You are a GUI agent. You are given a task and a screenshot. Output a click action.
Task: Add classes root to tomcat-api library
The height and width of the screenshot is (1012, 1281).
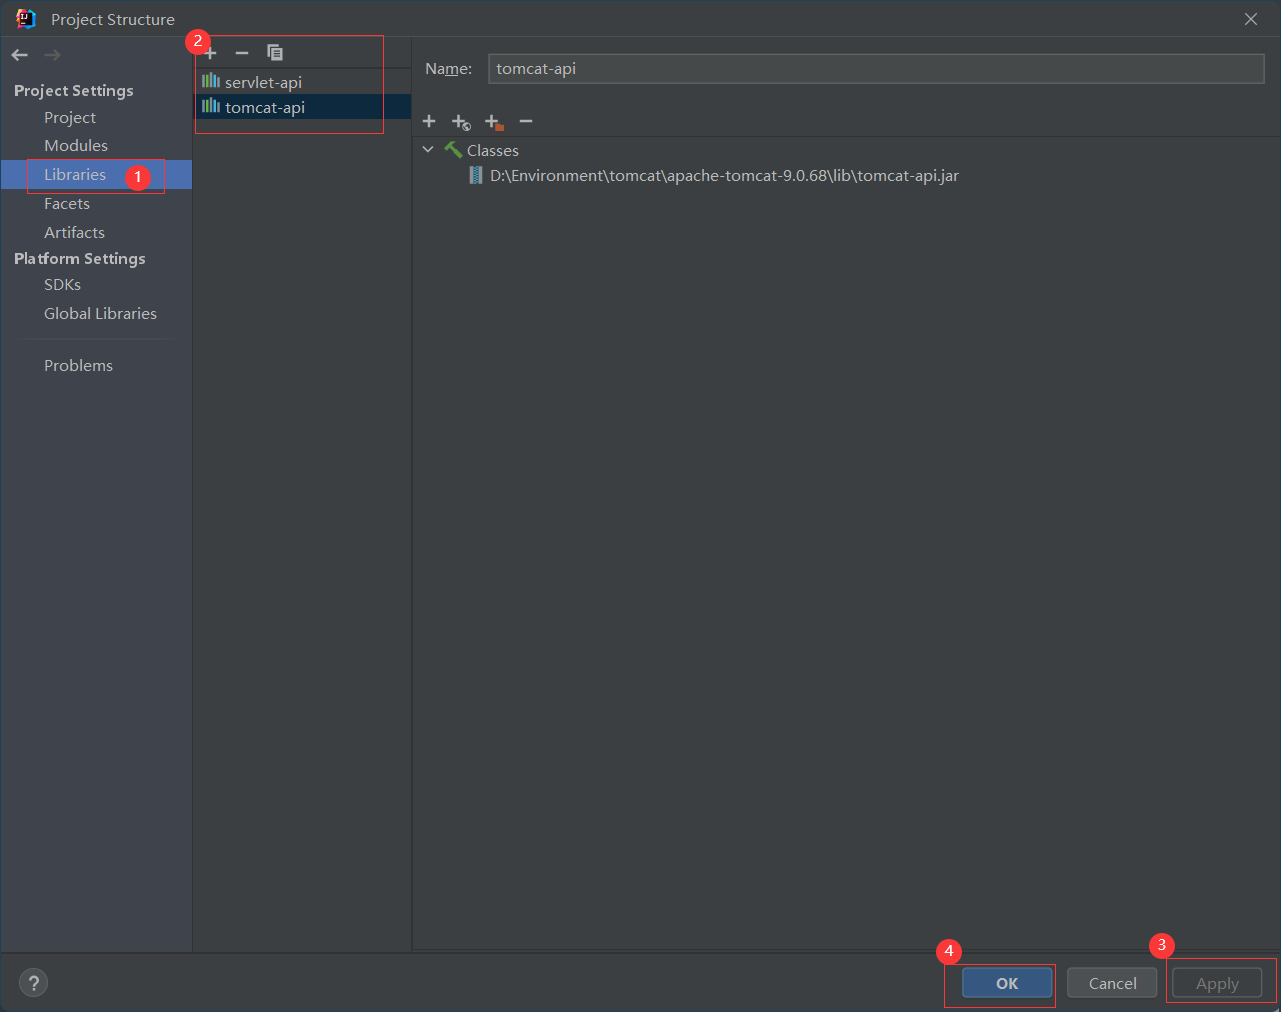tap(429, 121)
